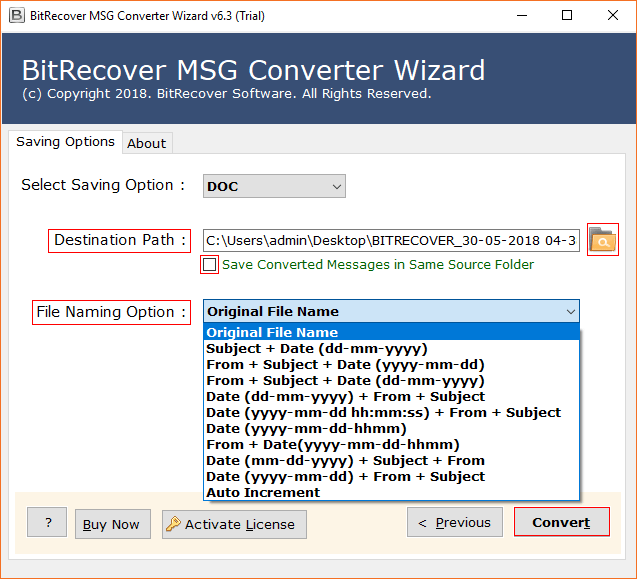The image size is (637, 579).
Task: Open the Saving Options tab
Action: pyautogui.click(x=65, y=142)
